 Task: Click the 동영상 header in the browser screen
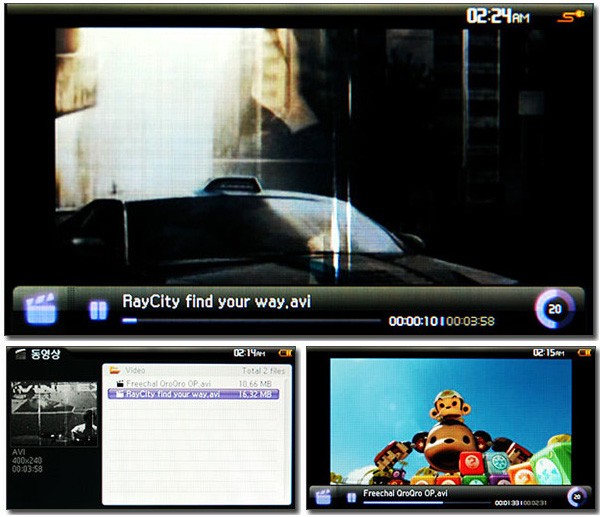[x=45, y=354]
